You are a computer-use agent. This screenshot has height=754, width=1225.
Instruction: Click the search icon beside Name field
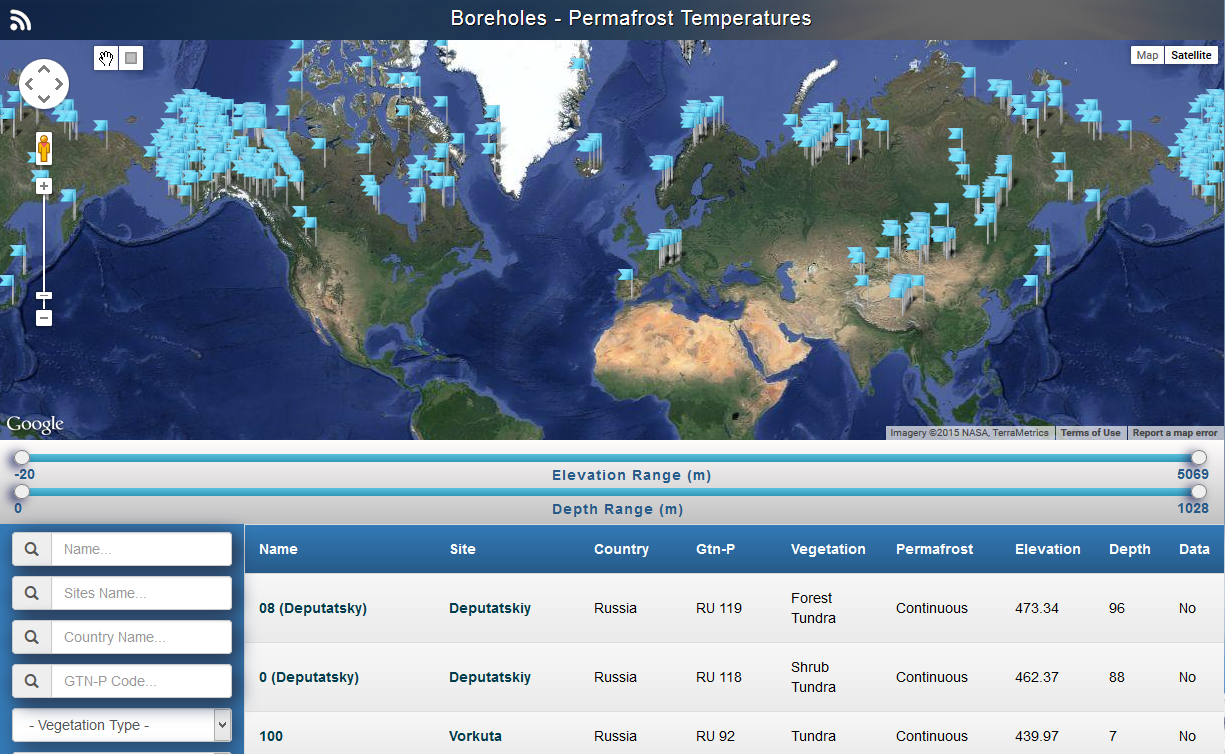point(32,549)
